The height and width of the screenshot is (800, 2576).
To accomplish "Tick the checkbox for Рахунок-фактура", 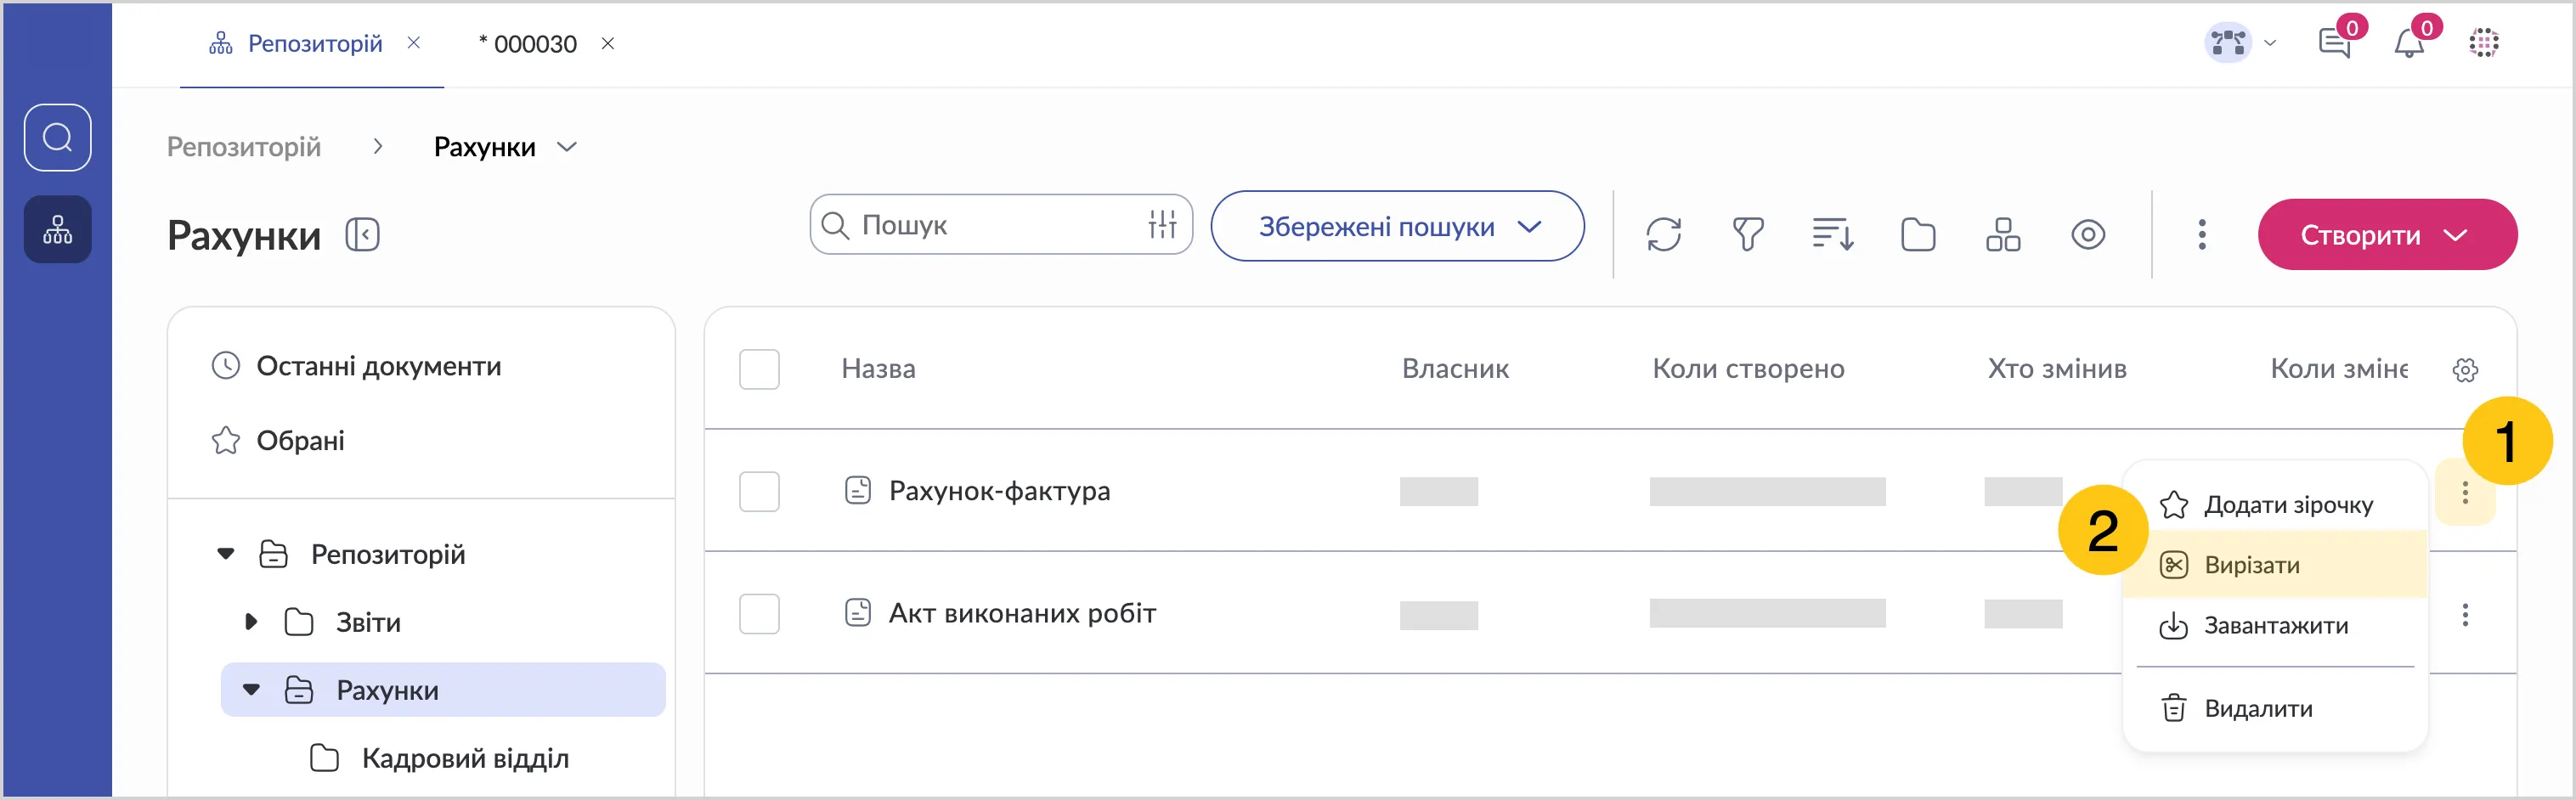I will pyautogui.click(x=759, y=491).
